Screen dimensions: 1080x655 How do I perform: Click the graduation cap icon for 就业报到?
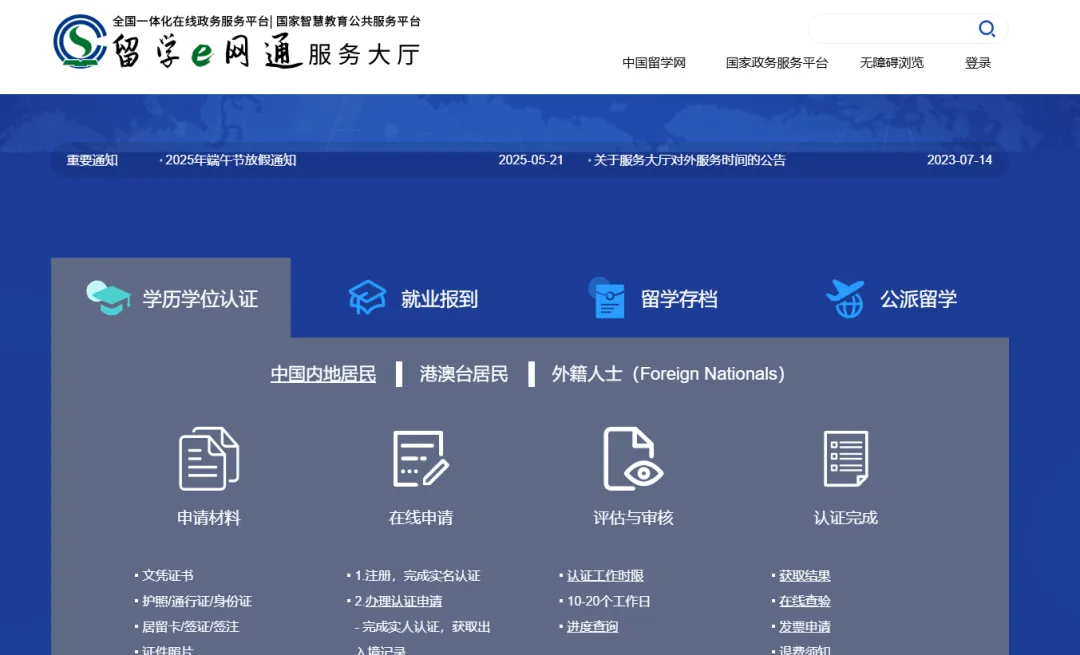367,298
